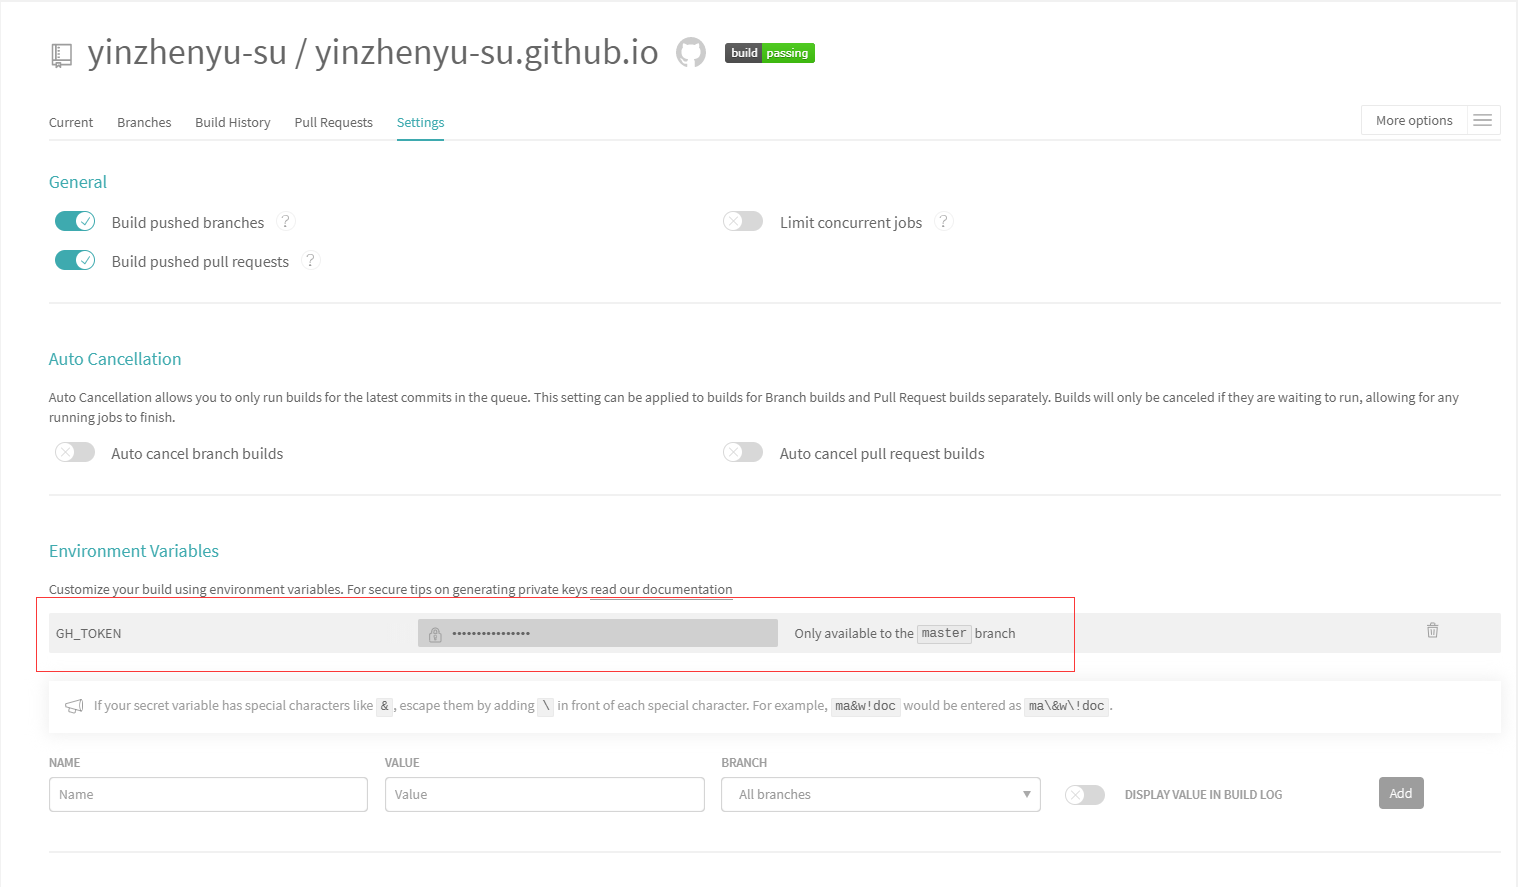Click the repository book icon
Image resolution: width=1518 pixels, height=887 pixels.
61,56
